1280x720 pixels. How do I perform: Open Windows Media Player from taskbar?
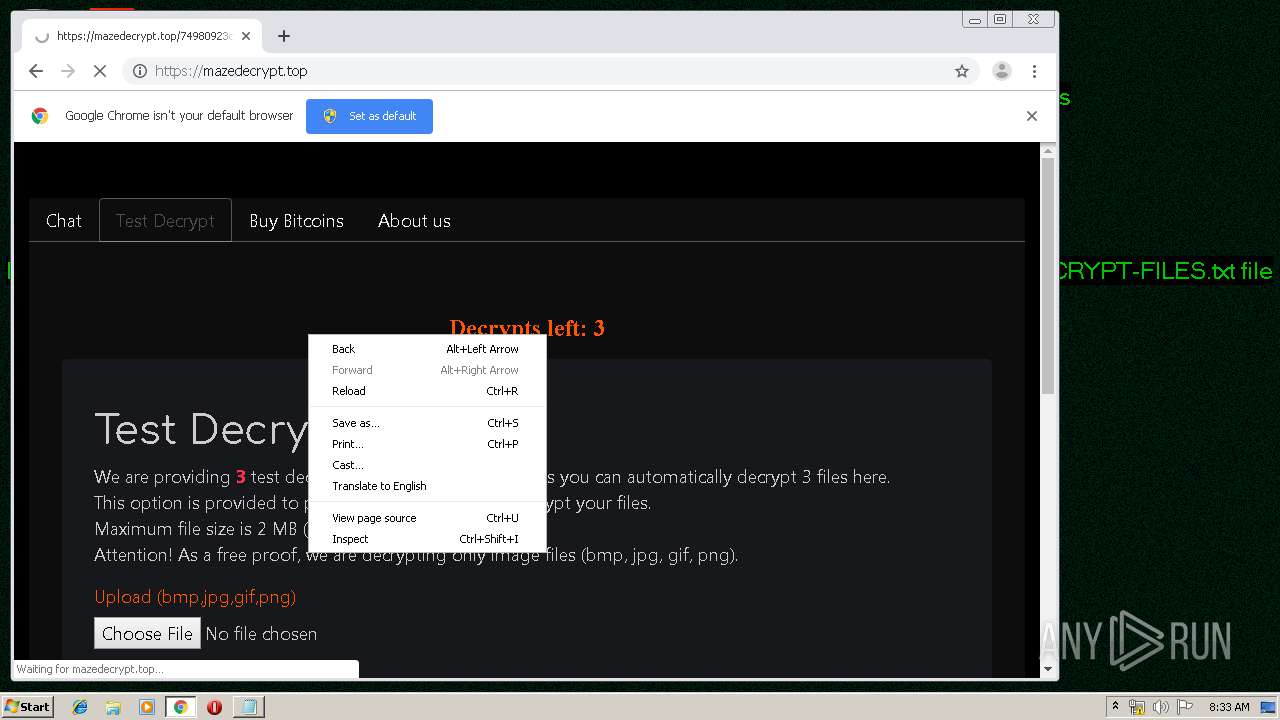[x=147, y=707]
